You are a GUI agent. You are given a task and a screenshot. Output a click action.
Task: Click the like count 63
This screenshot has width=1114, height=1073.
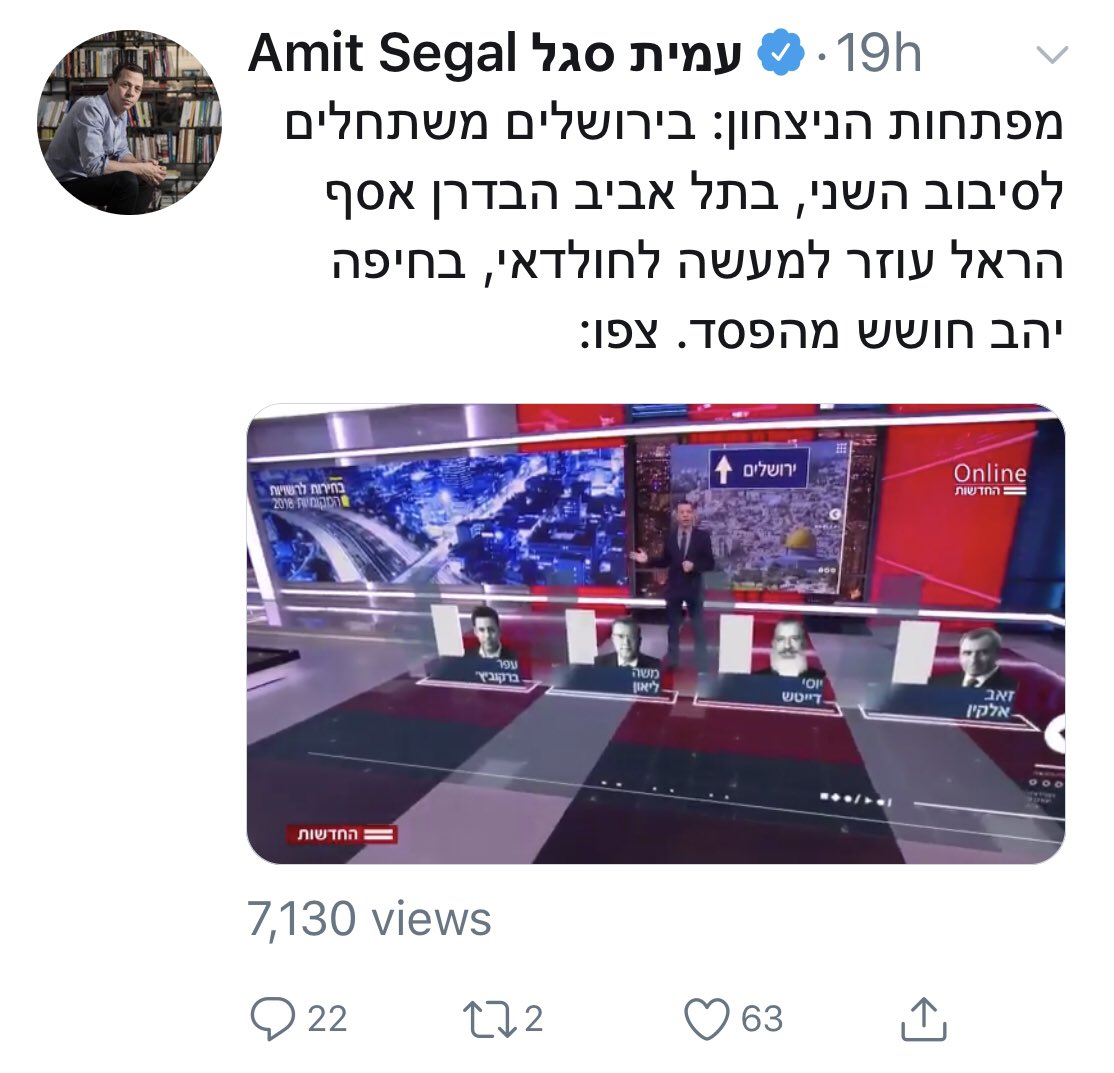point(762,1019)
